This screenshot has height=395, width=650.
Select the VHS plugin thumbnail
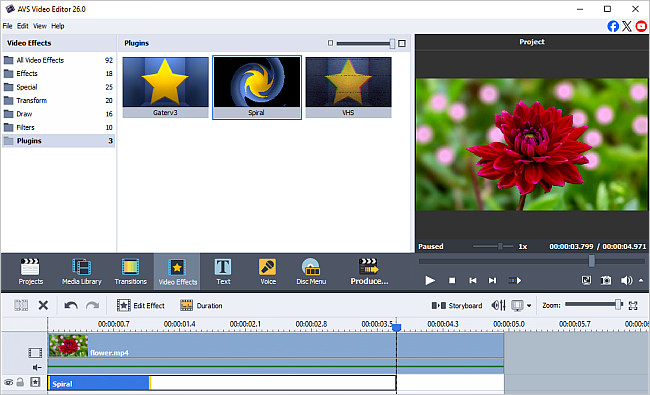(x=348, y=87)
